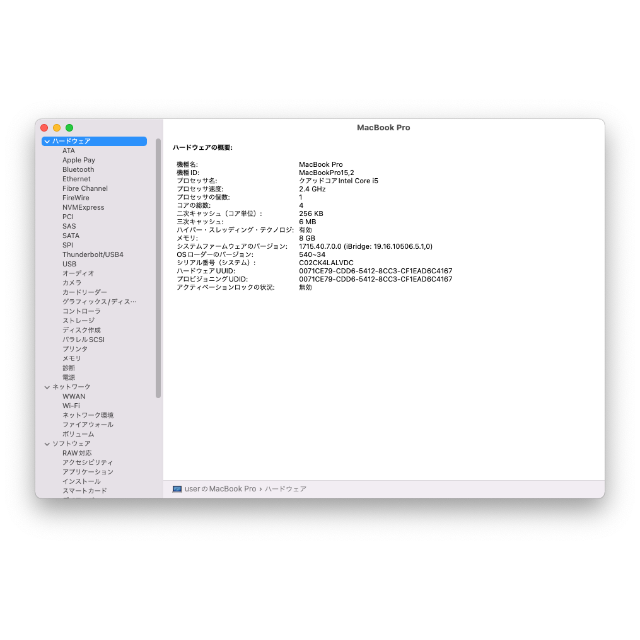This screenshot has height=640, width=640.
Task: Click 'userのMacBook Pro' in path bar
Action: (220, 489)
